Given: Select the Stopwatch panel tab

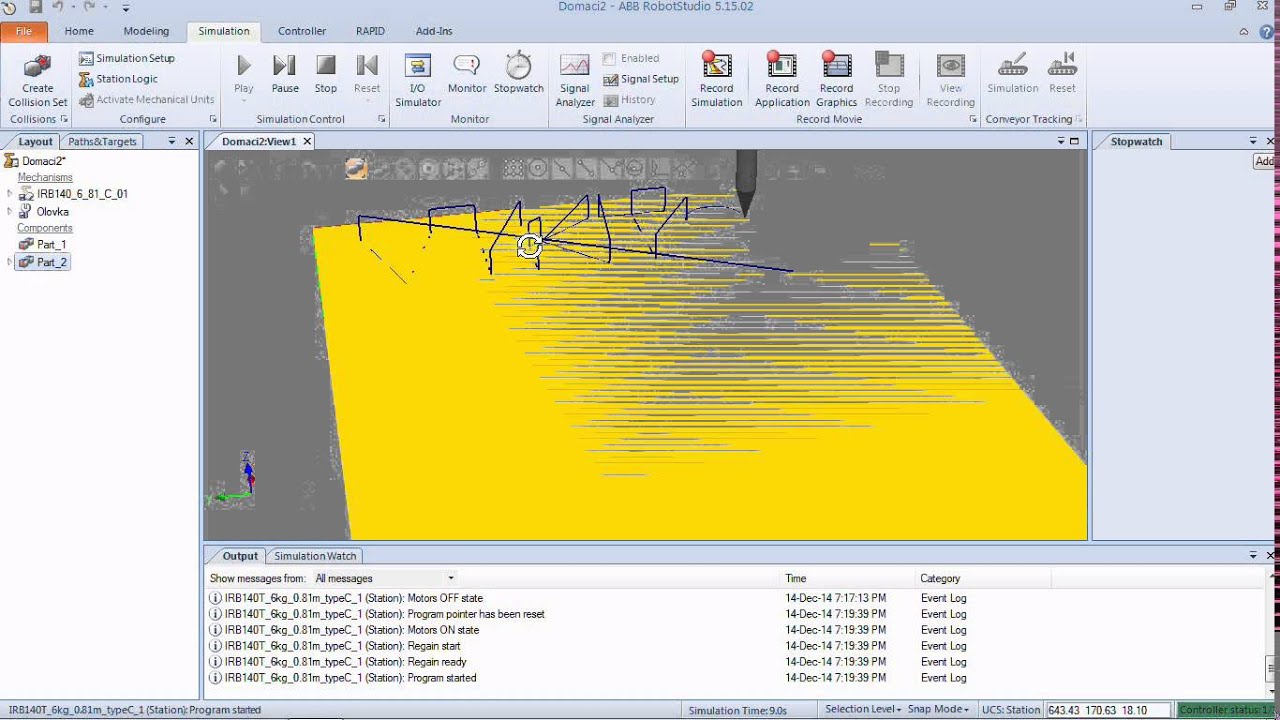Looking at the screenshot, I should coord(1137,141).
